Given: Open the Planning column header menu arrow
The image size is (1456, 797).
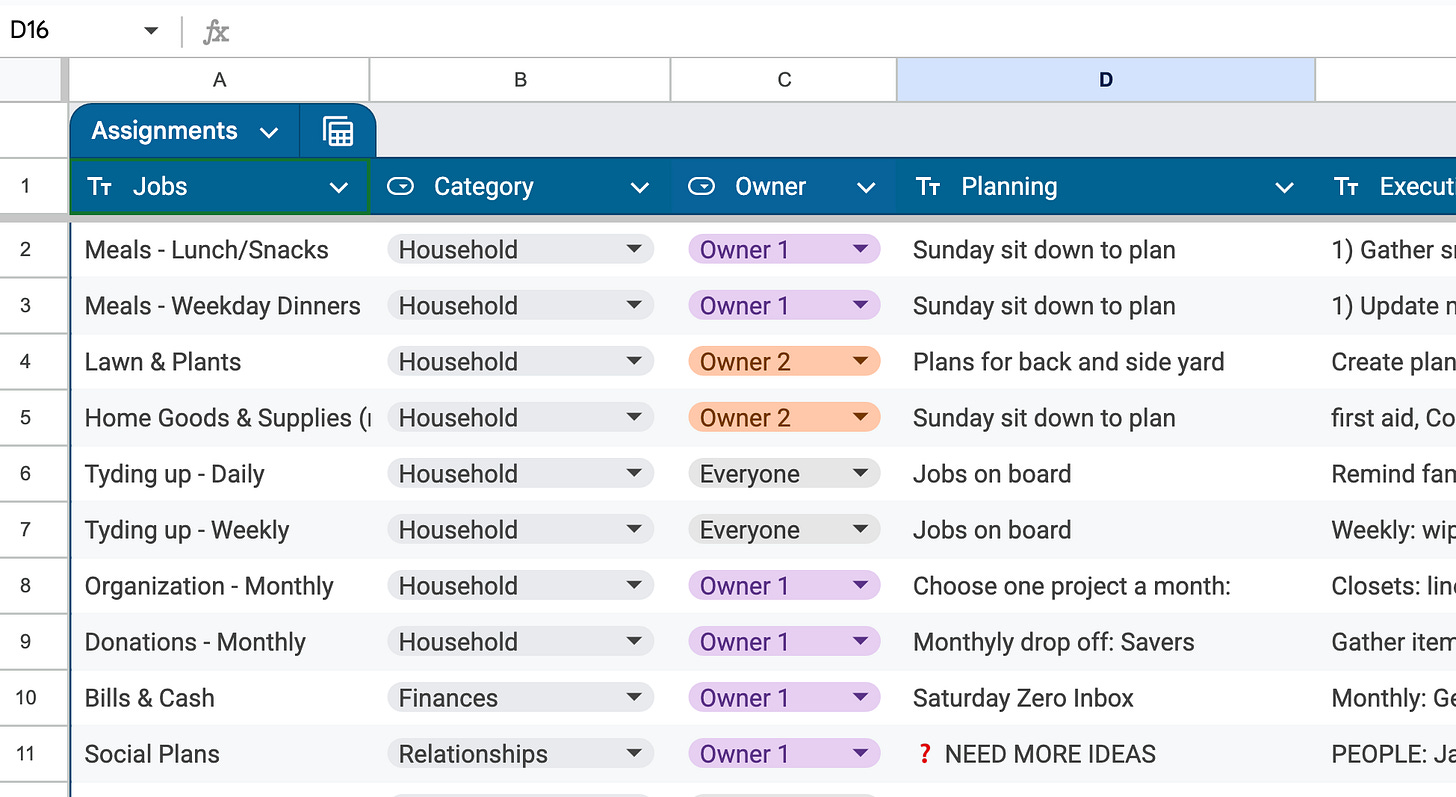Looking at the screenshot, I should coord(1285,187).
